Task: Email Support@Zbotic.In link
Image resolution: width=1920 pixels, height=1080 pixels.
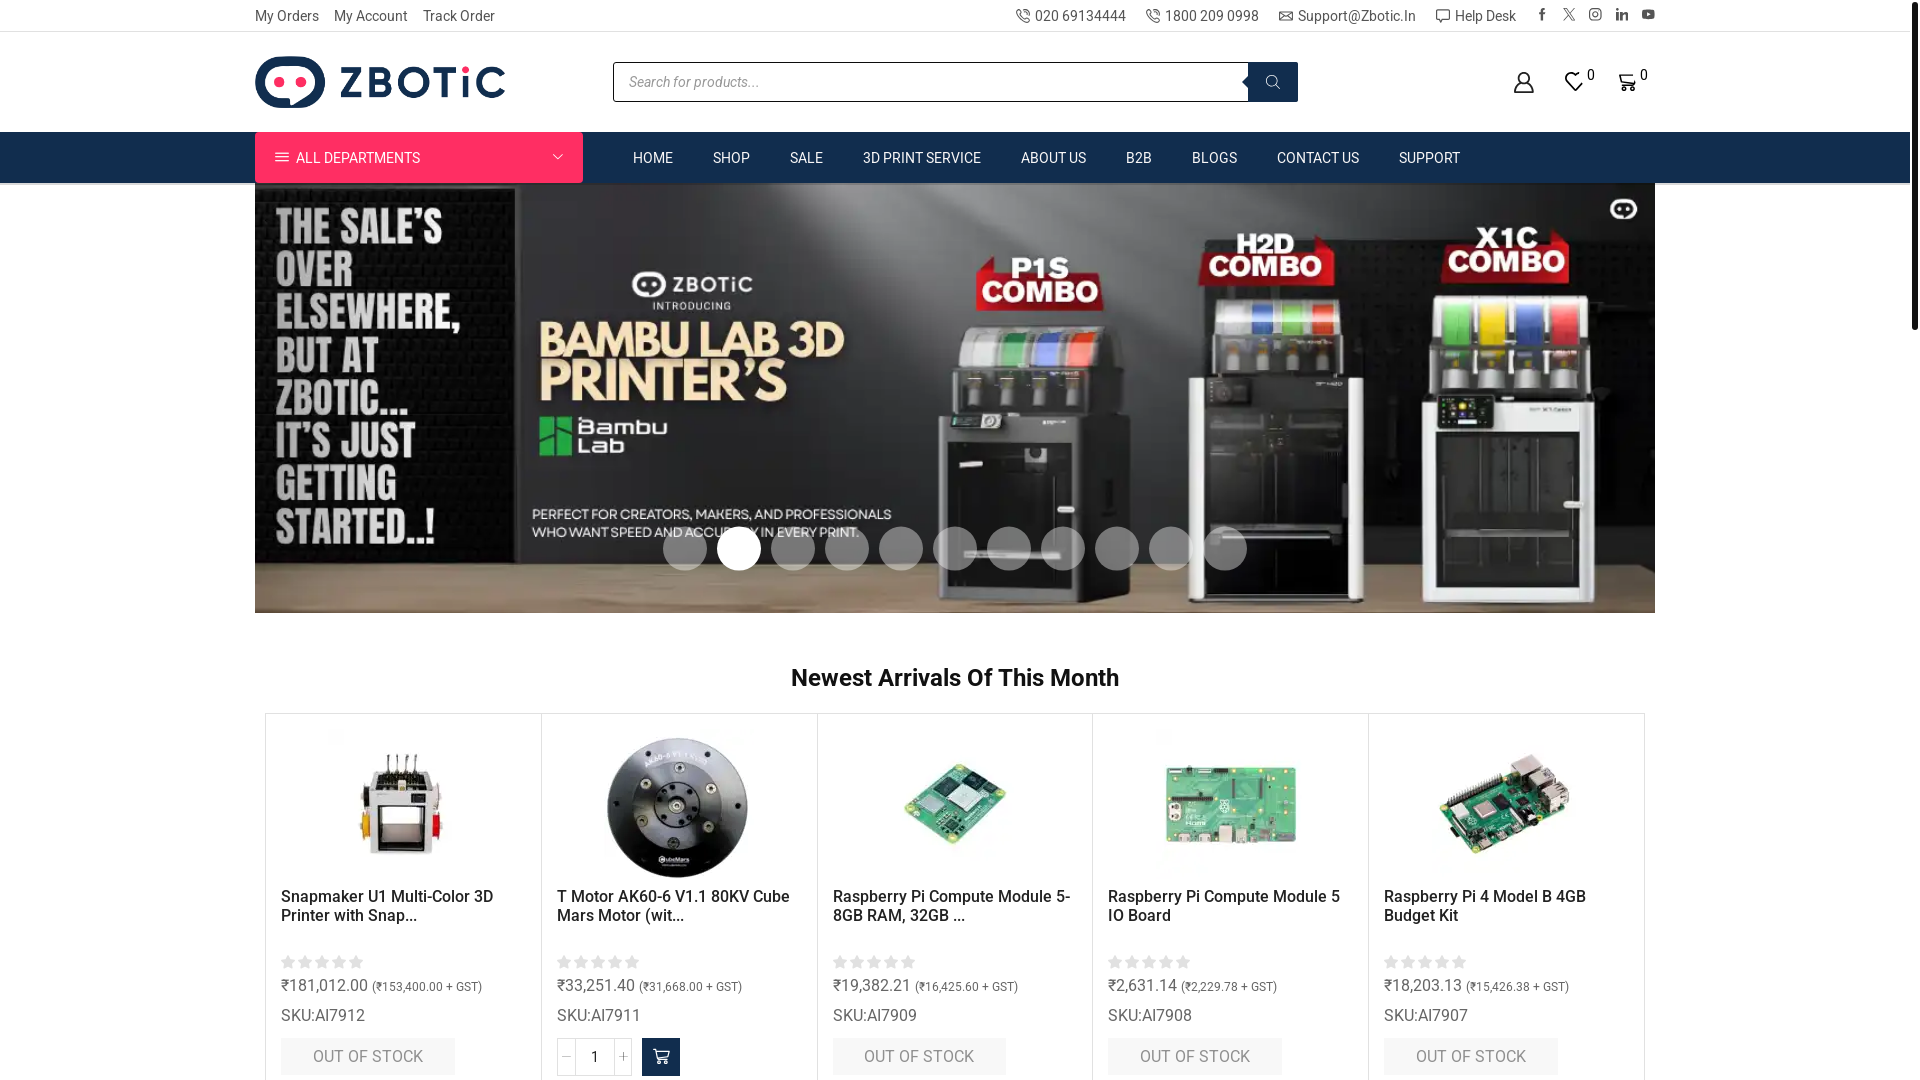Action: (x=1347, y=16)
